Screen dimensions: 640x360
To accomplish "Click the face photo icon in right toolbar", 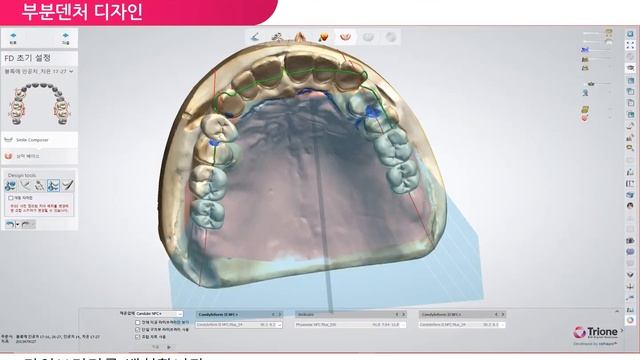I will [630, 206].
